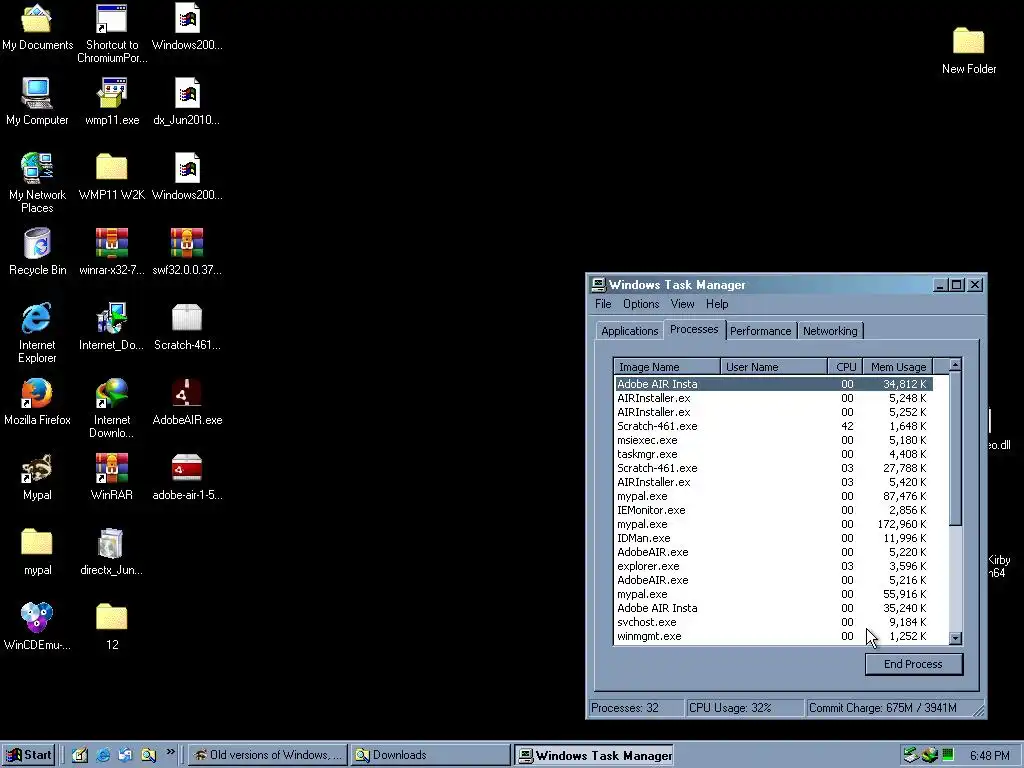Select the folder named 12
Viewport: 1024px width, 768px height.
pyautogui.click(x=112, y=627)
